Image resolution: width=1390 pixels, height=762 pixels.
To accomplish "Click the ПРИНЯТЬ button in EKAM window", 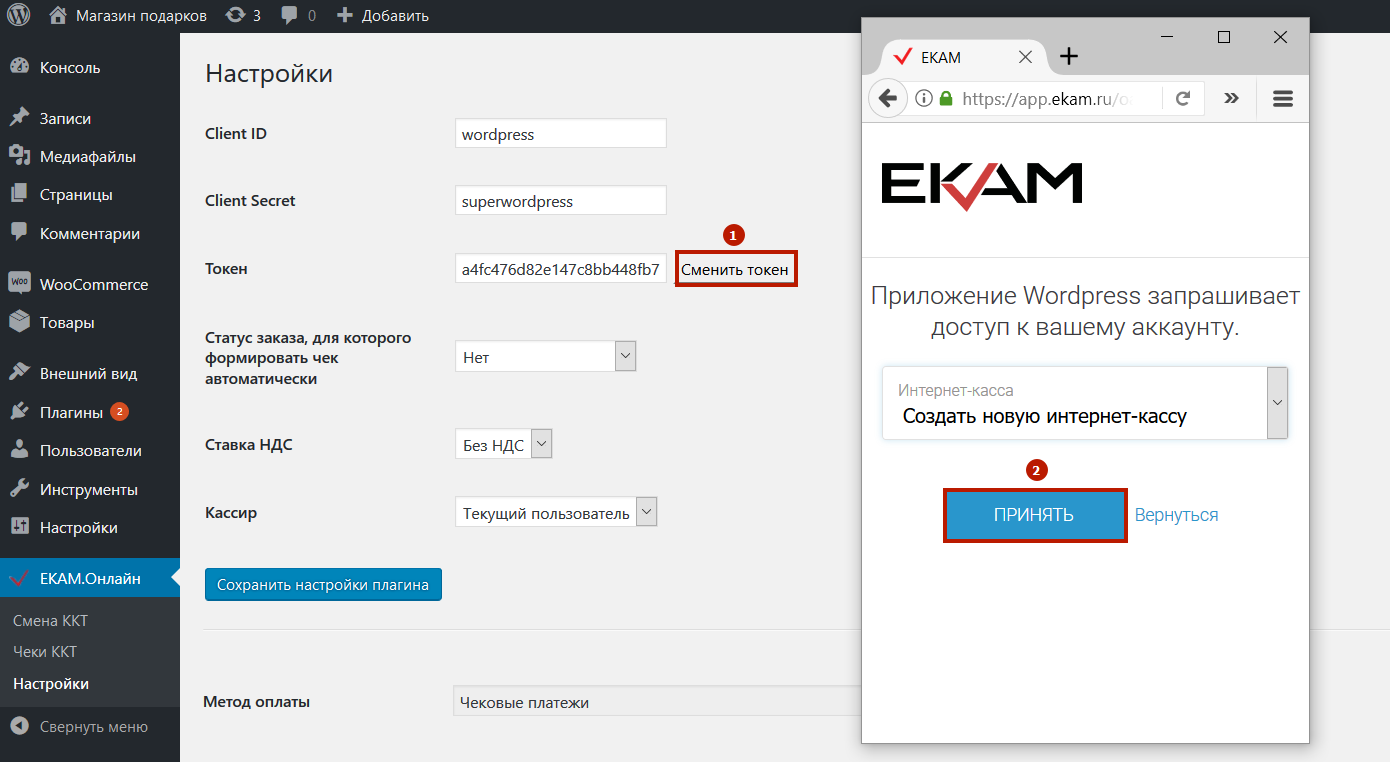I will tap(1035, 515).
